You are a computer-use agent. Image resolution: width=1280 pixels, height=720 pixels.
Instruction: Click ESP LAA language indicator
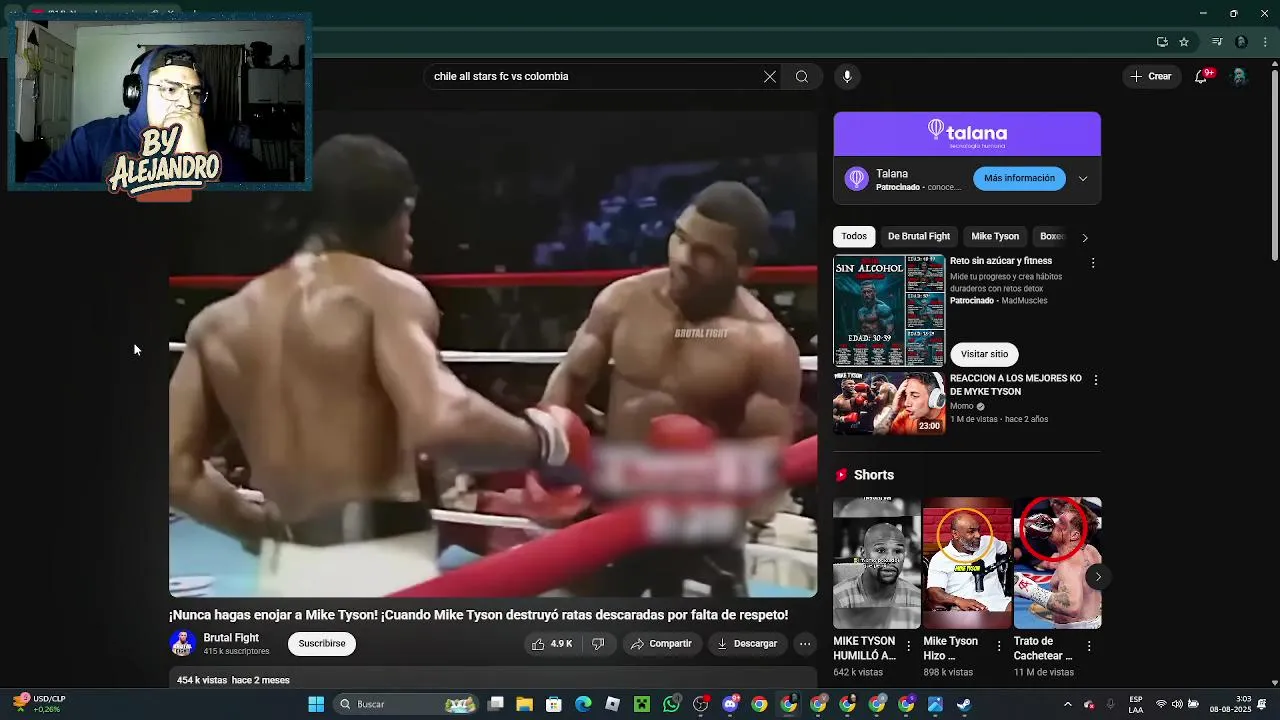[1136, 704]
